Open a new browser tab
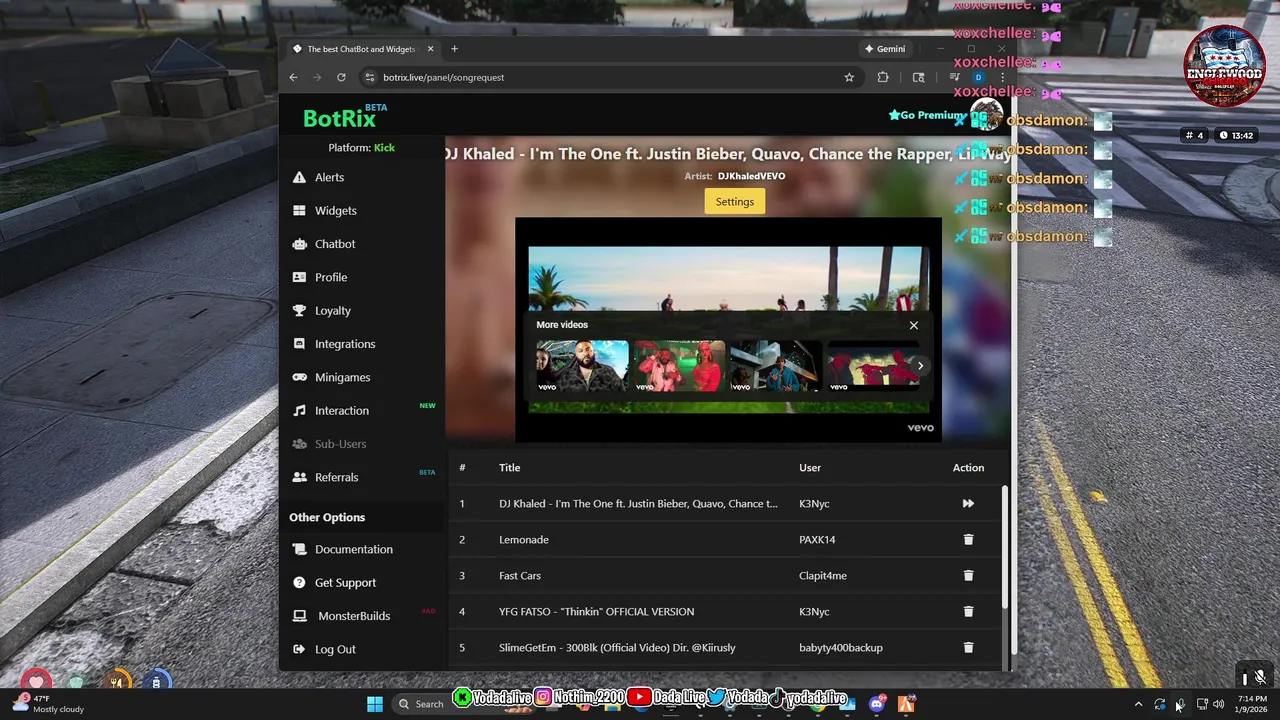Screen dimensions: 1280x720 454,49
